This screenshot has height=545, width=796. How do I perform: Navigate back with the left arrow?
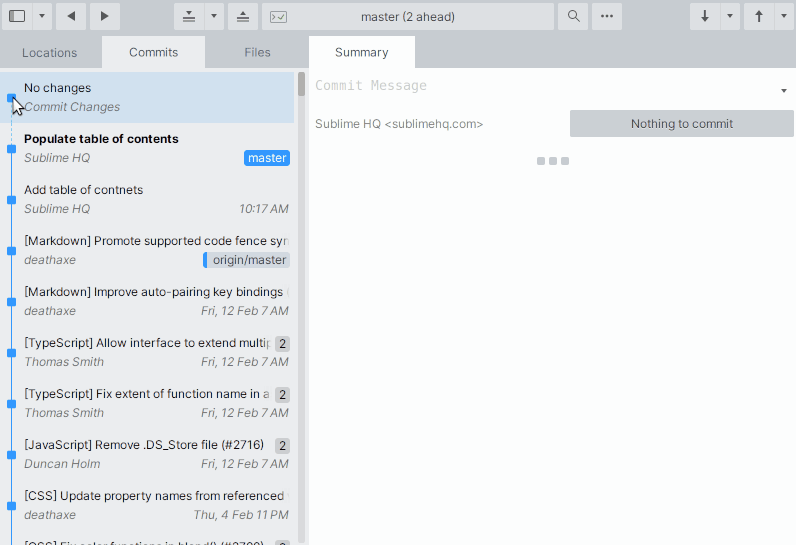click(x=71, y=16)
